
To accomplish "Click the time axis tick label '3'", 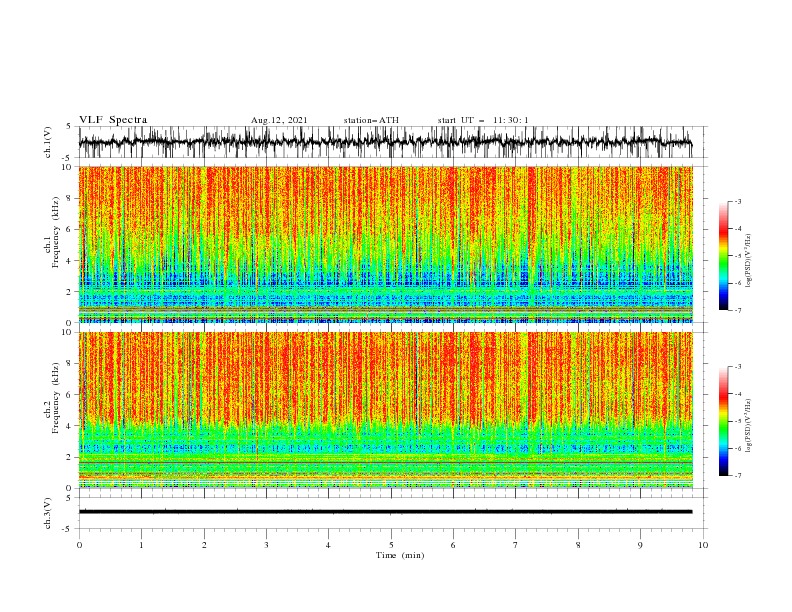I will coord(266,545).
